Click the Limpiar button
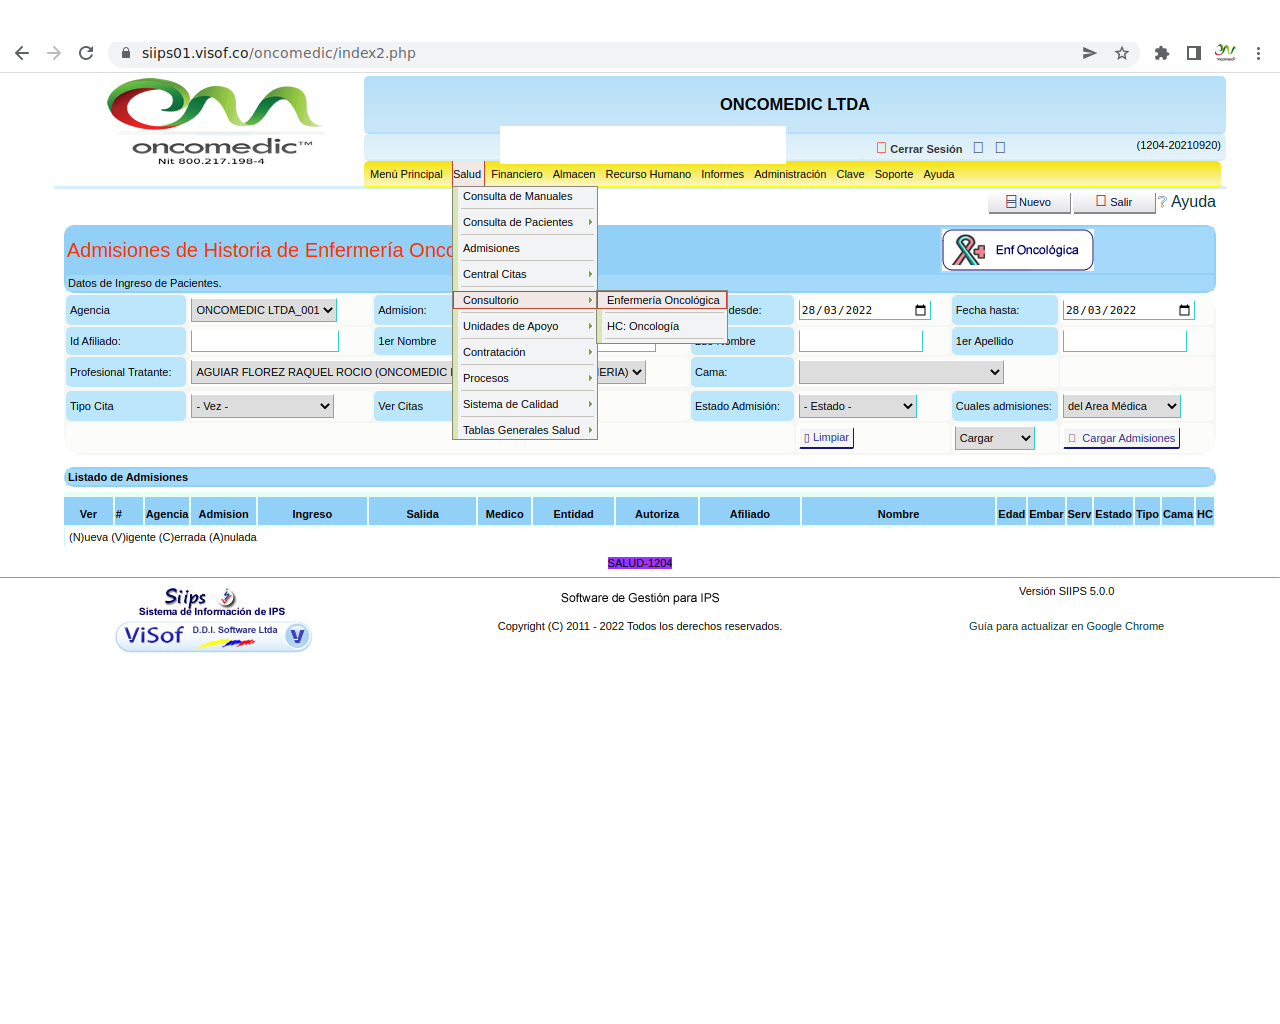Screen dimensions: 1280x1024 point(826,438)
